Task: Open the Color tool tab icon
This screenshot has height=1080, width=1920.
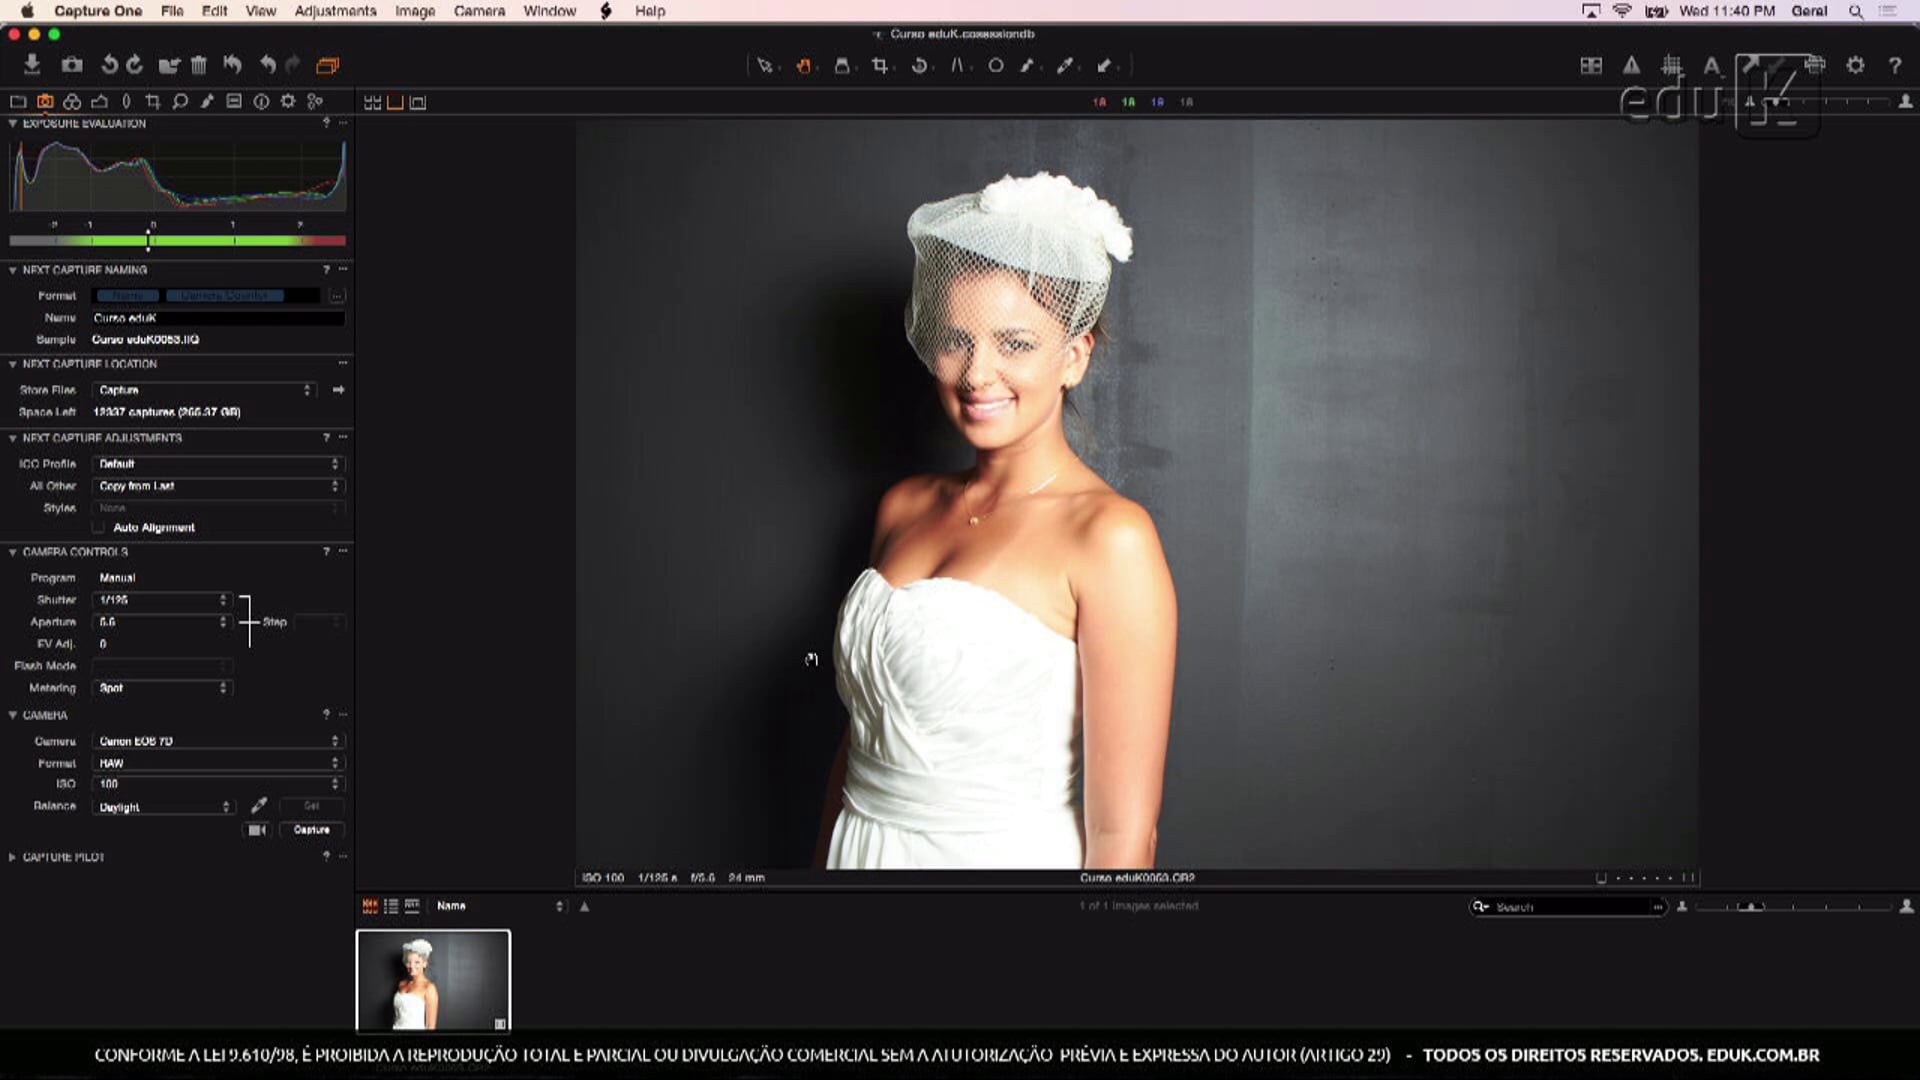Action: [x=72, y=102]
